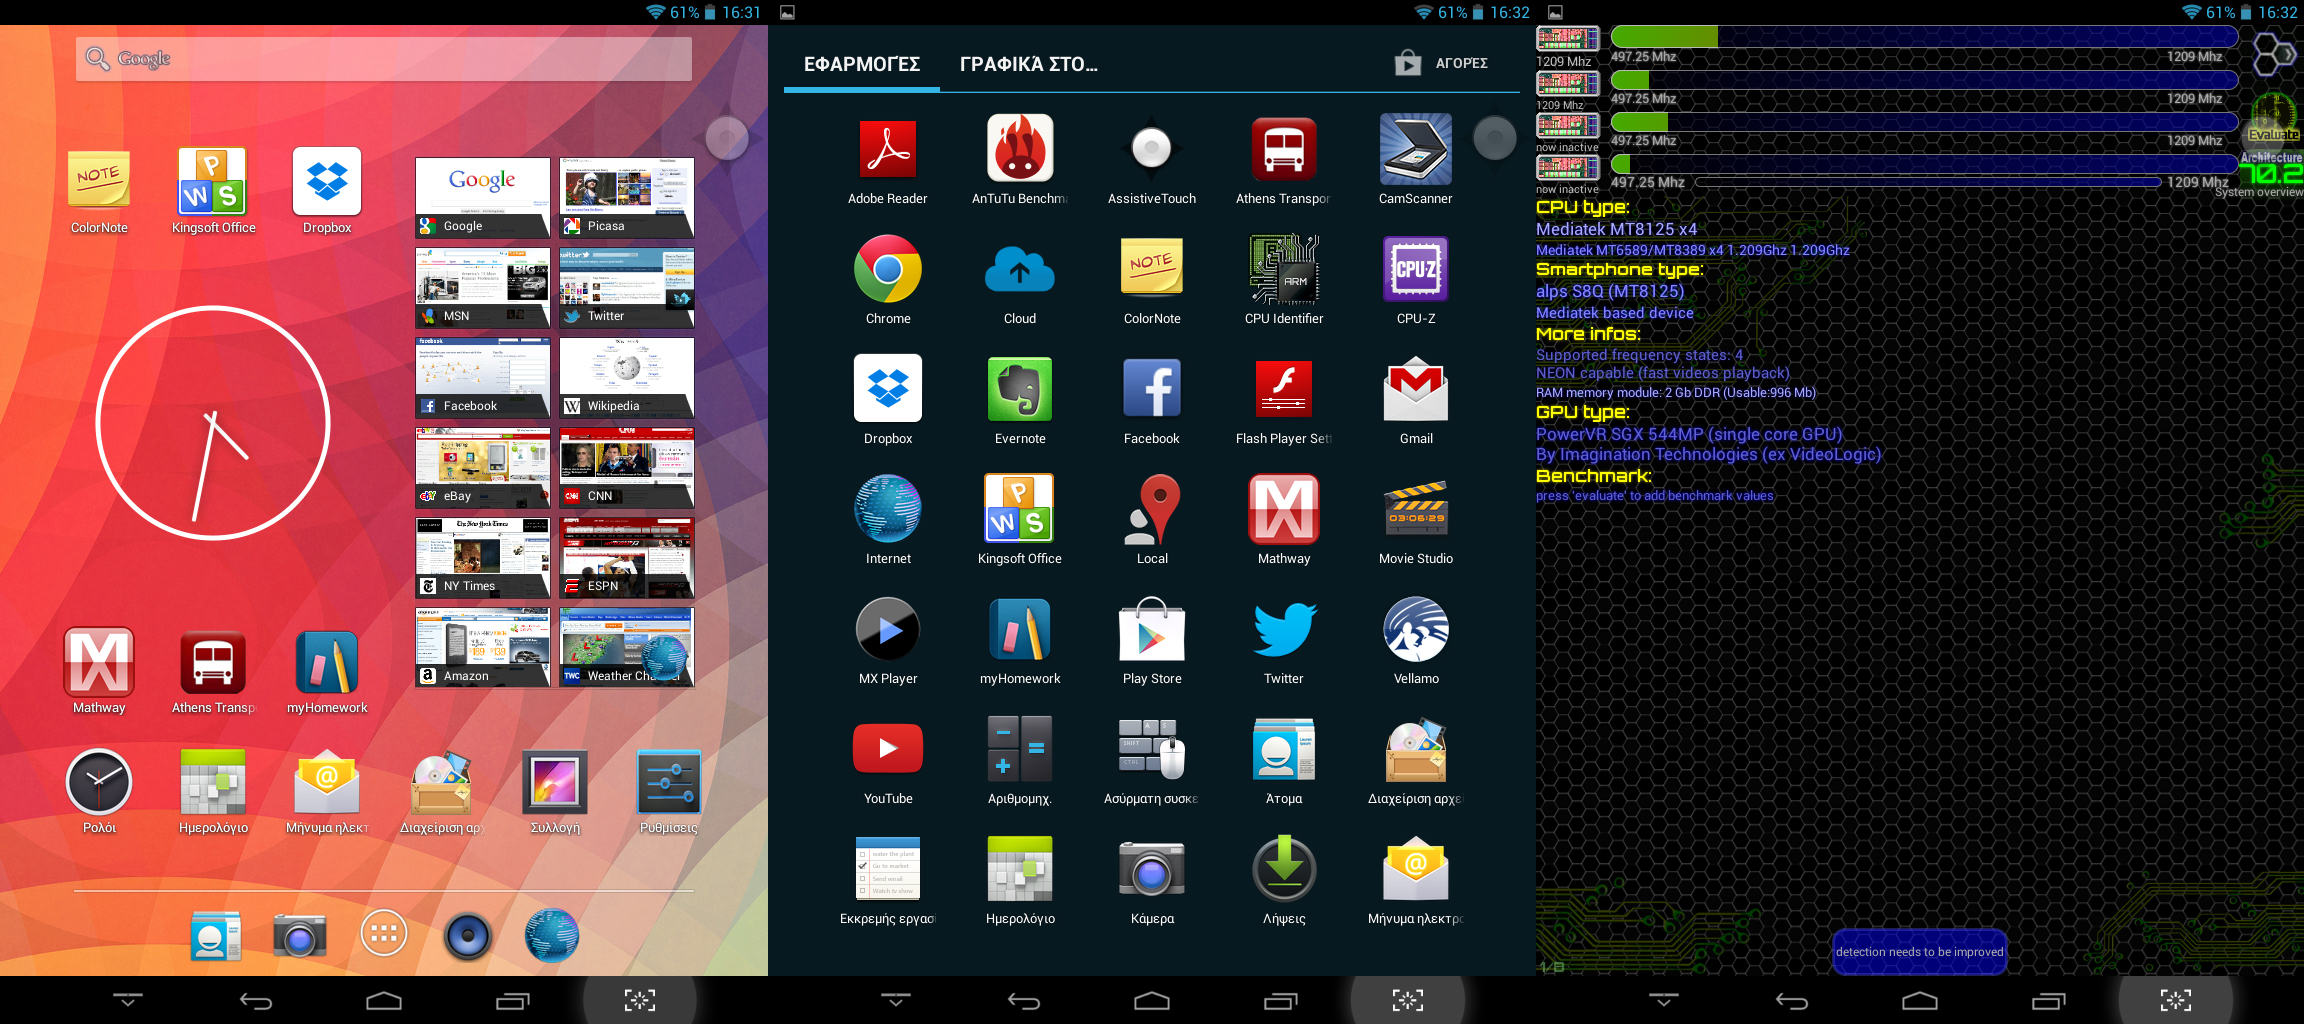Open music speaker icon in dock

pyautogui.click(x=468, y=936)
